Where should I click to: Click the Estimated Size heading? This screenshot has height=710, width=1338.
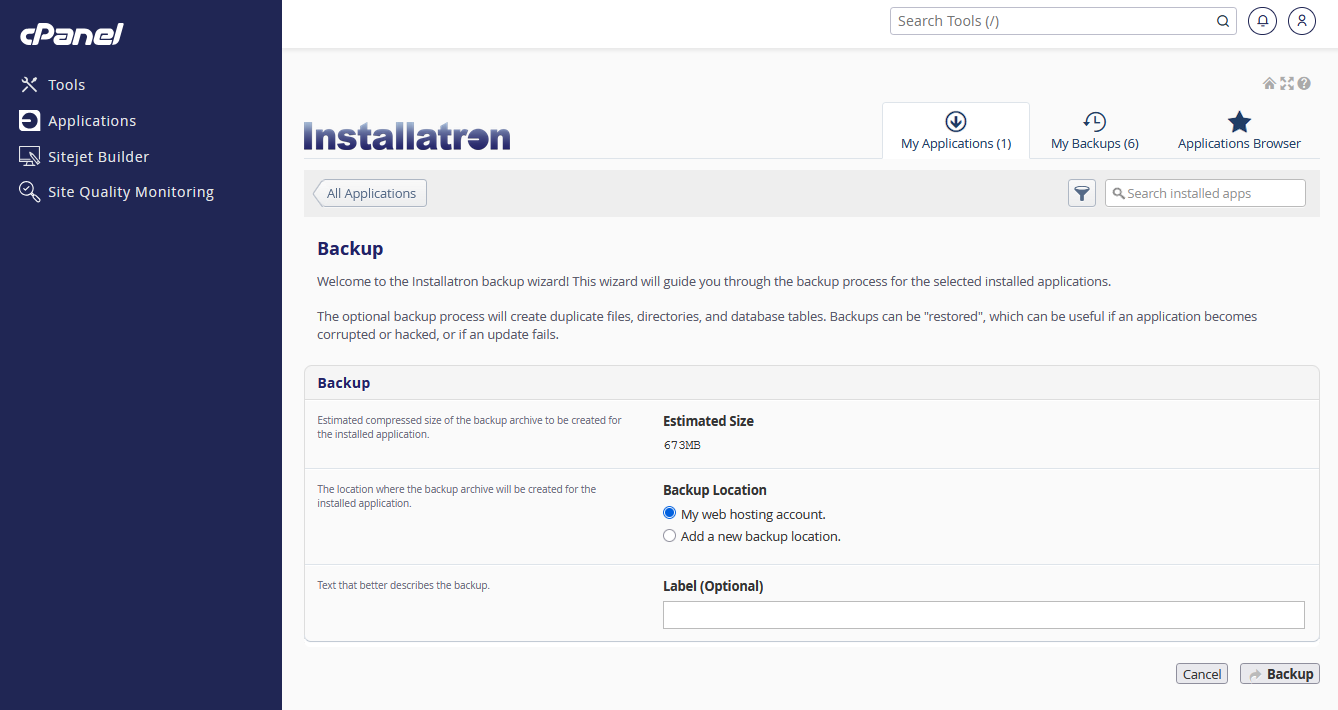tap(708, 421)
